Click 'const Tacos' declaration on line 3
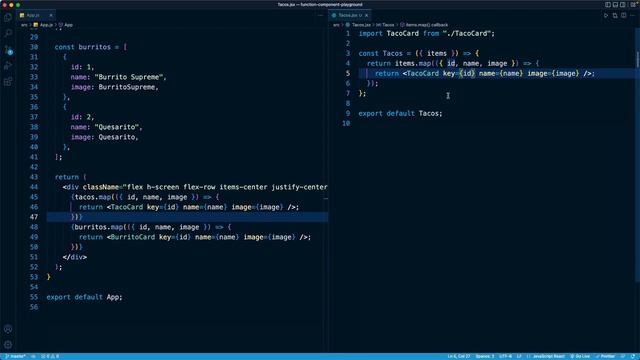Viewport: 640px width, 360px height. (x=380, y=53)
